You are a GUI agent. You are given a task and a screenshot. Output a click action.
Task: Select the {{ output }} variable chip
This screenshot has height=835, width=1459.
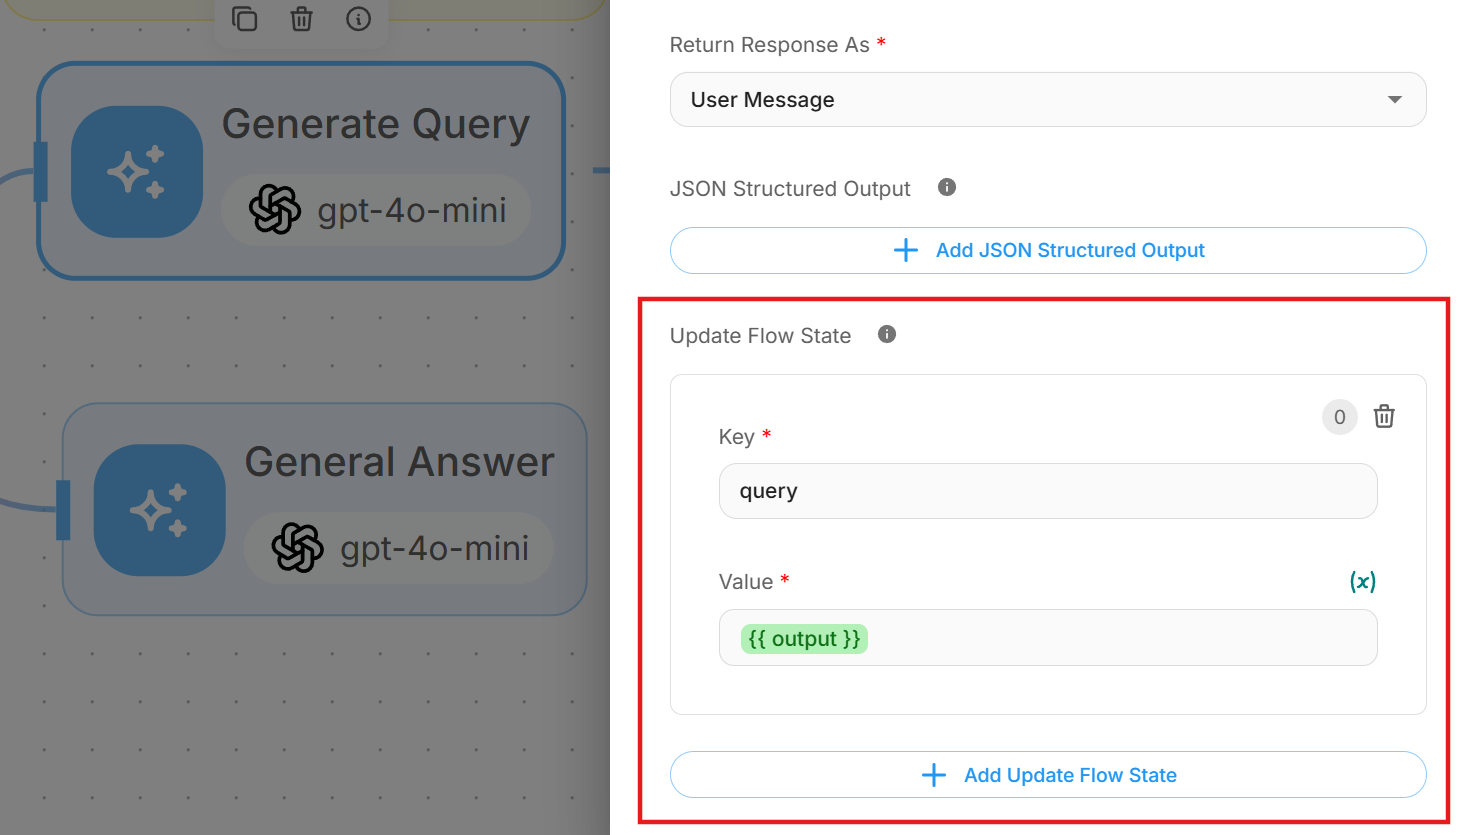[804, 639]
